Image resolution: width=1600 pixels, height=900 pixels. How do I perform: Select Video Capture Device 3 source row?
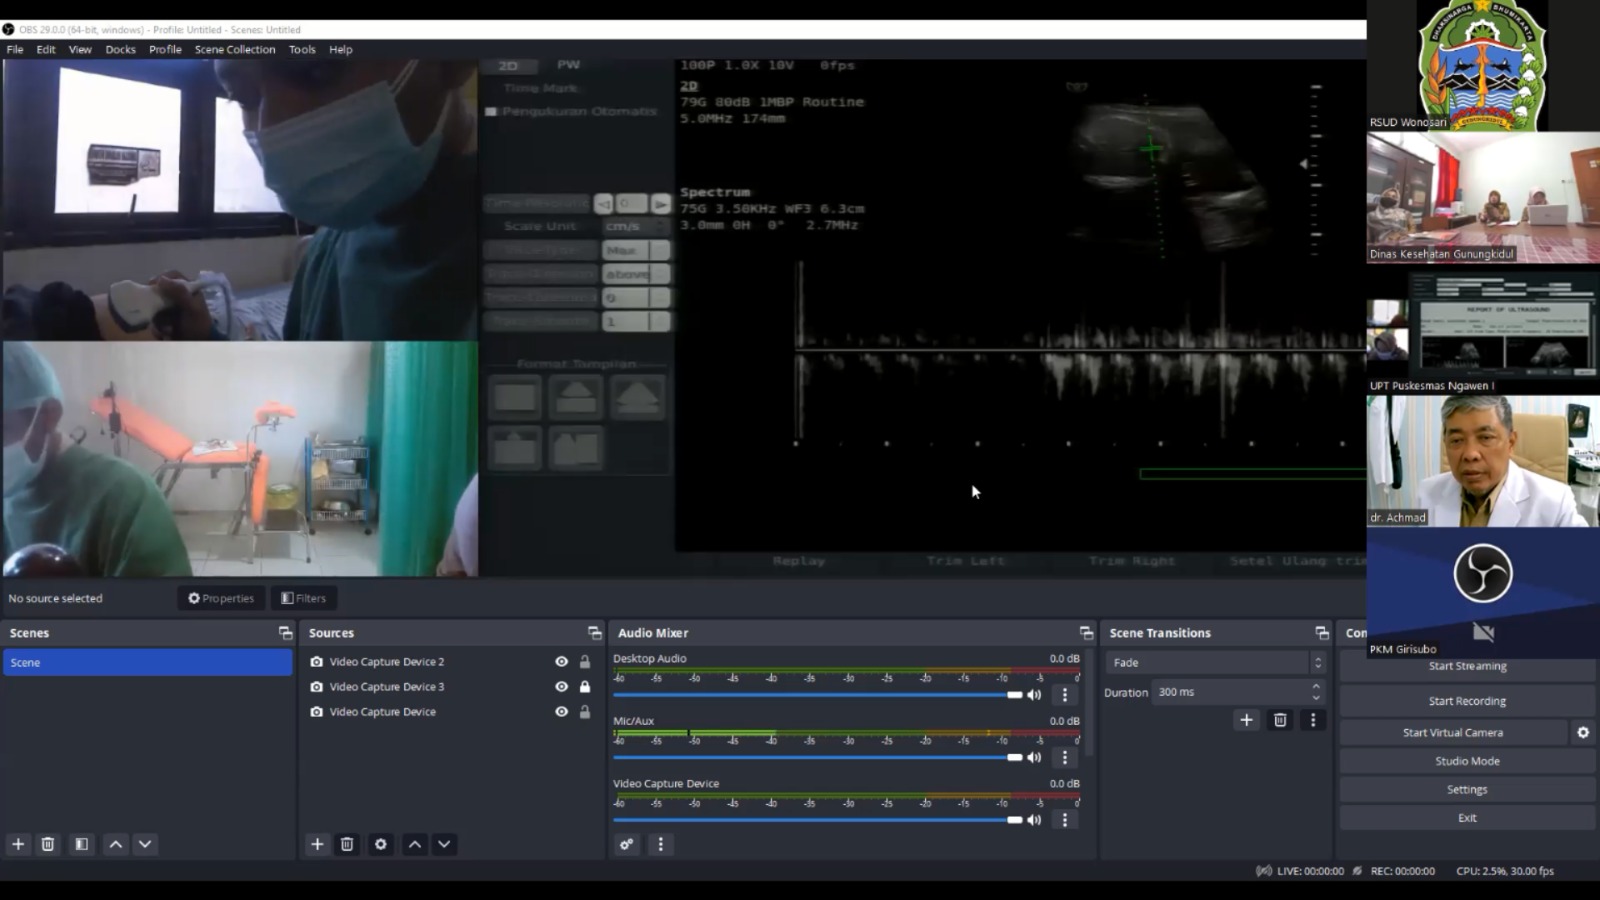[x=450, y=687]
